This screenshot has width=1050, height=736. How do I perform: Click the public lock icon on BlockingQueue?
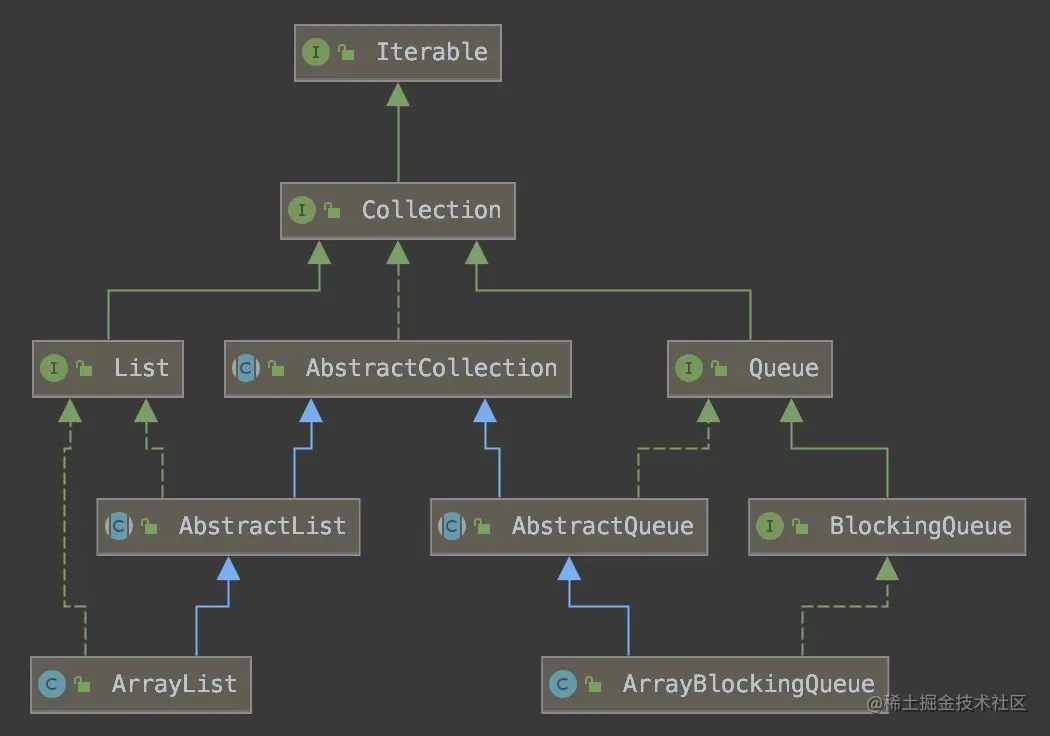800,526
